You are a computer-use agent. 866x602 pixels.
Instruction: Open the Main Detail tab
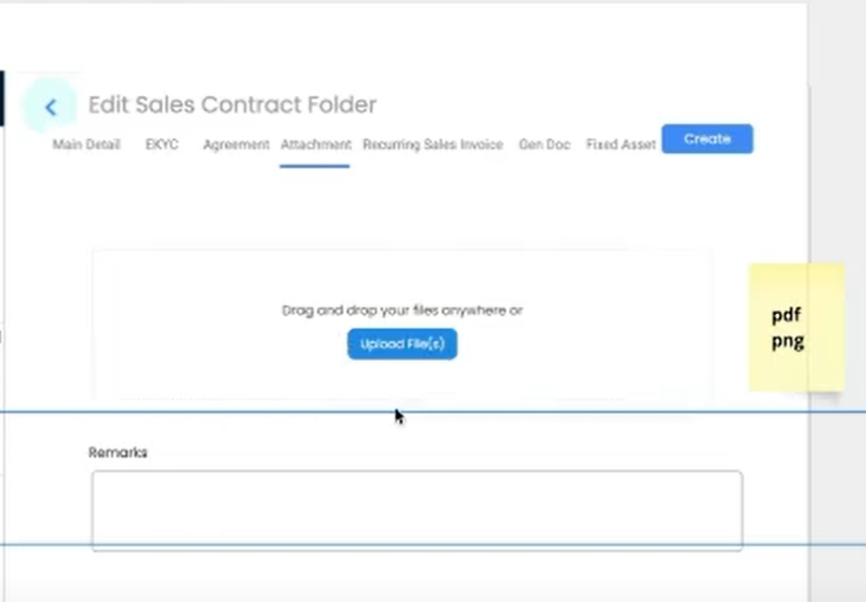[x=86, y=145]
